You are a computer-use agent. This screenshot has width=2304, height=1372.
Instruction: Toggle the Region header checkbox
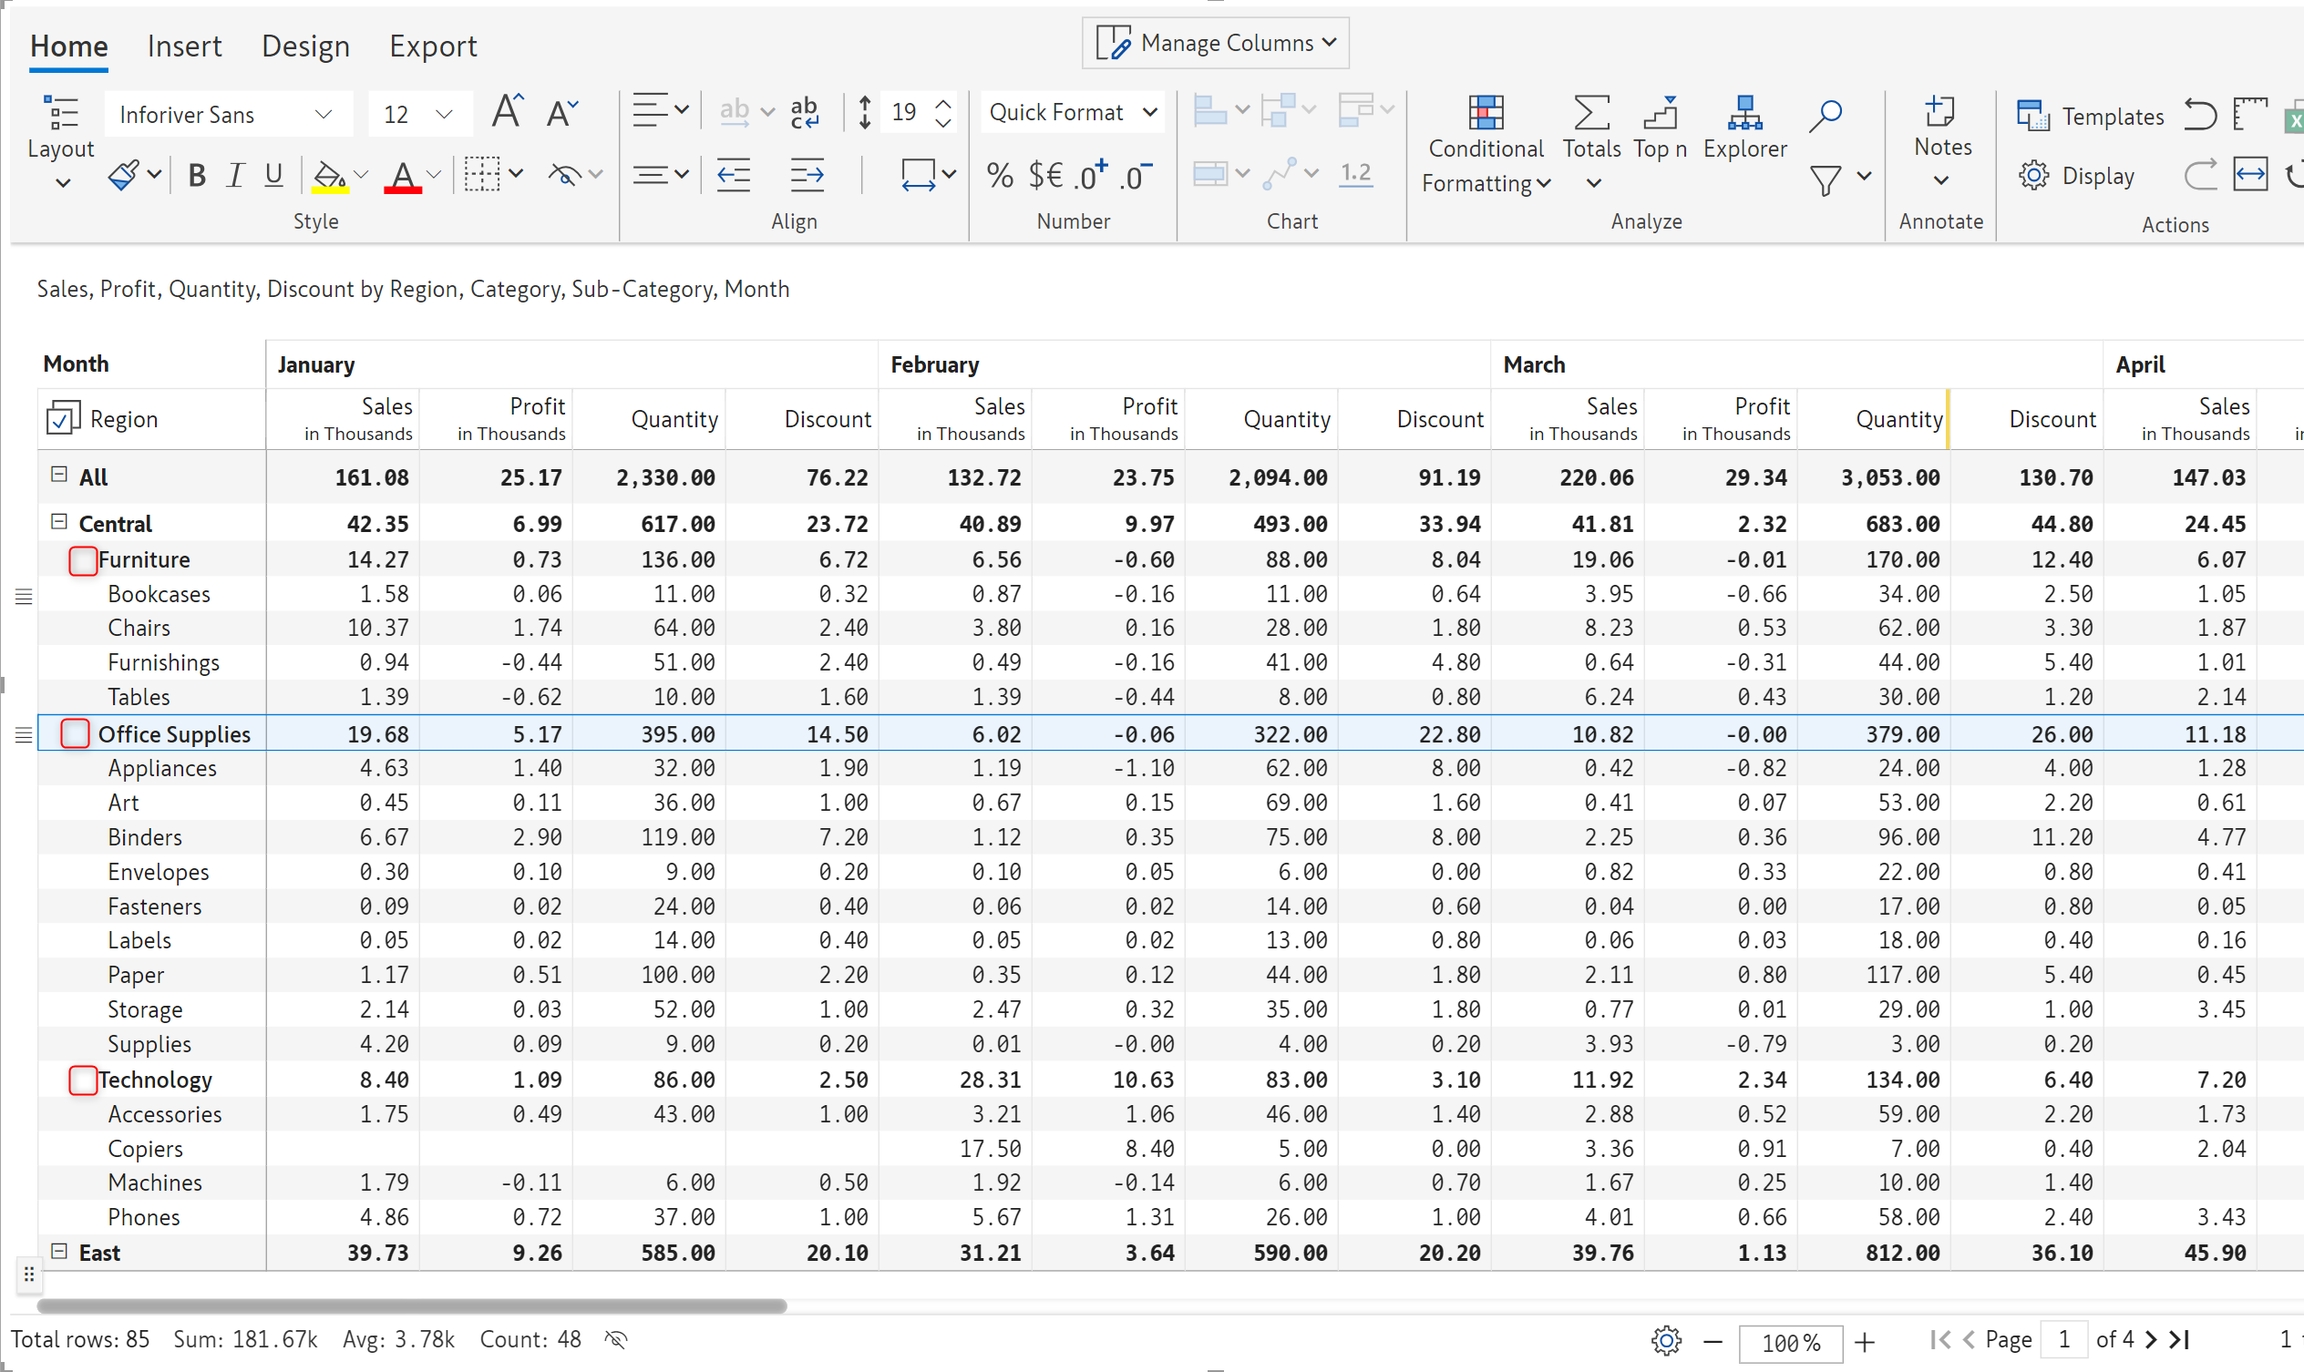click(62, 418)
